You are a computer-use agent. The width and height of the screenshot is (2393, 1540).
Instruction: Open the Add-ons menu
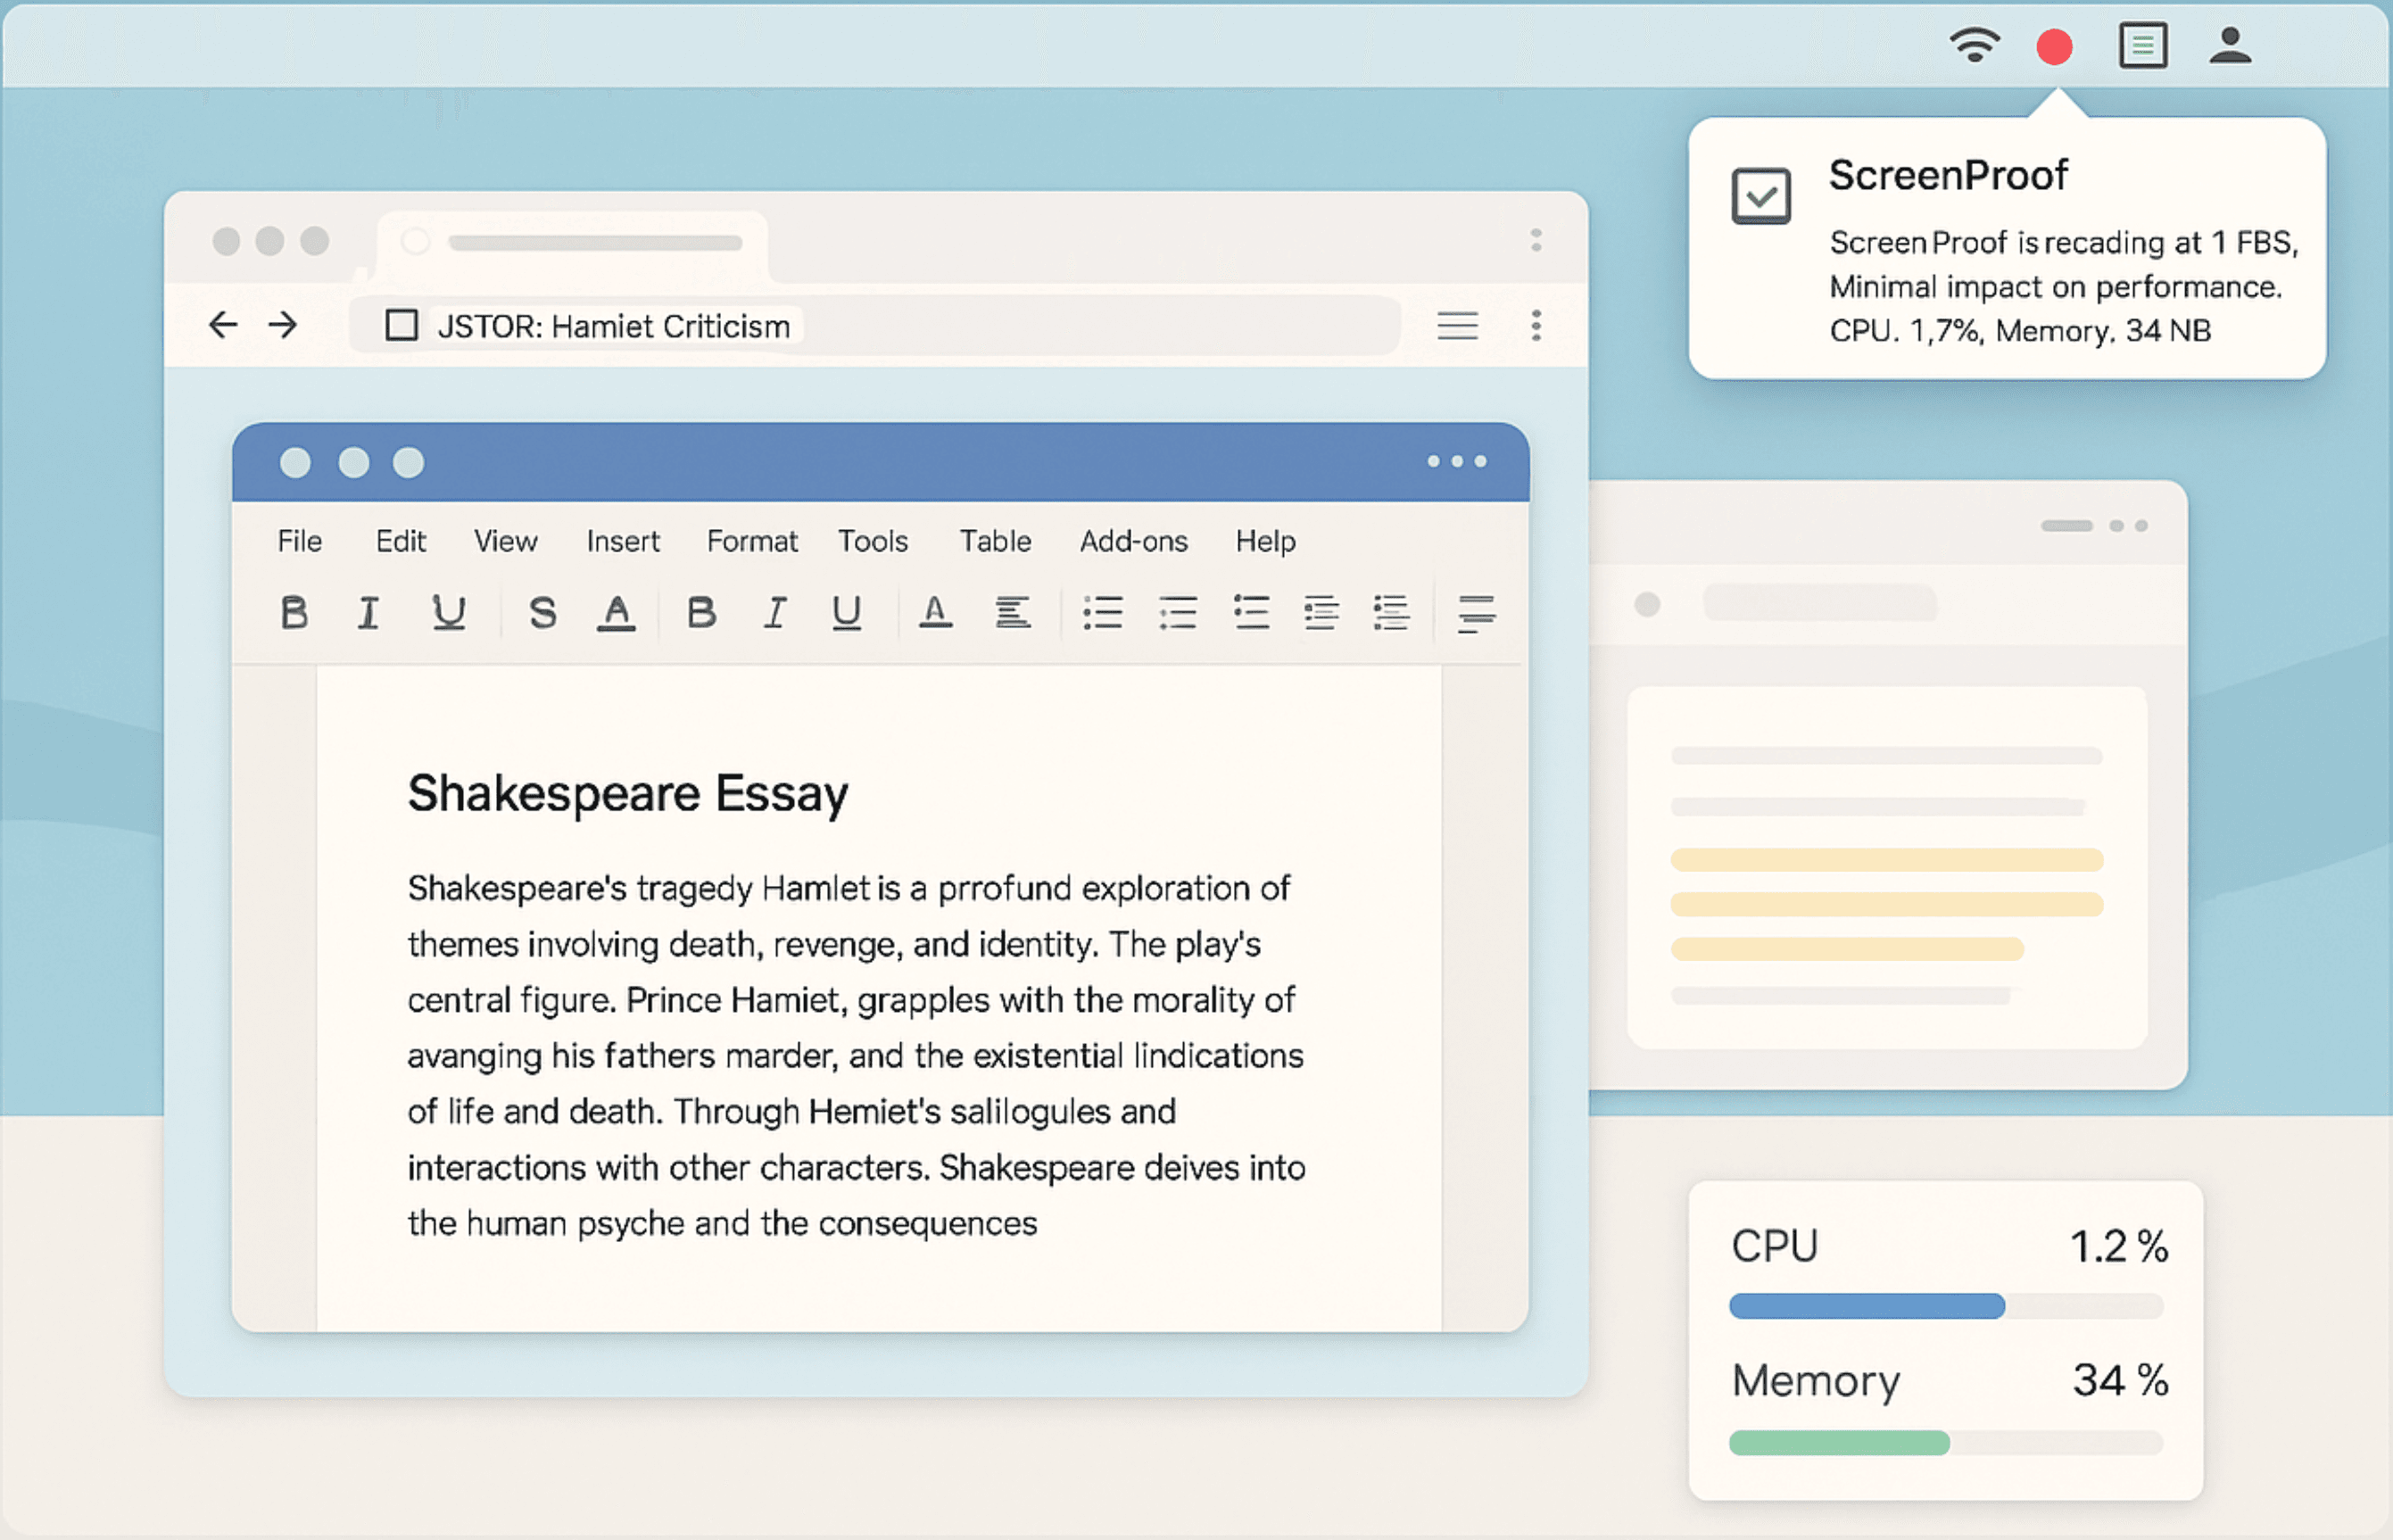click(x=1133, y=541)
